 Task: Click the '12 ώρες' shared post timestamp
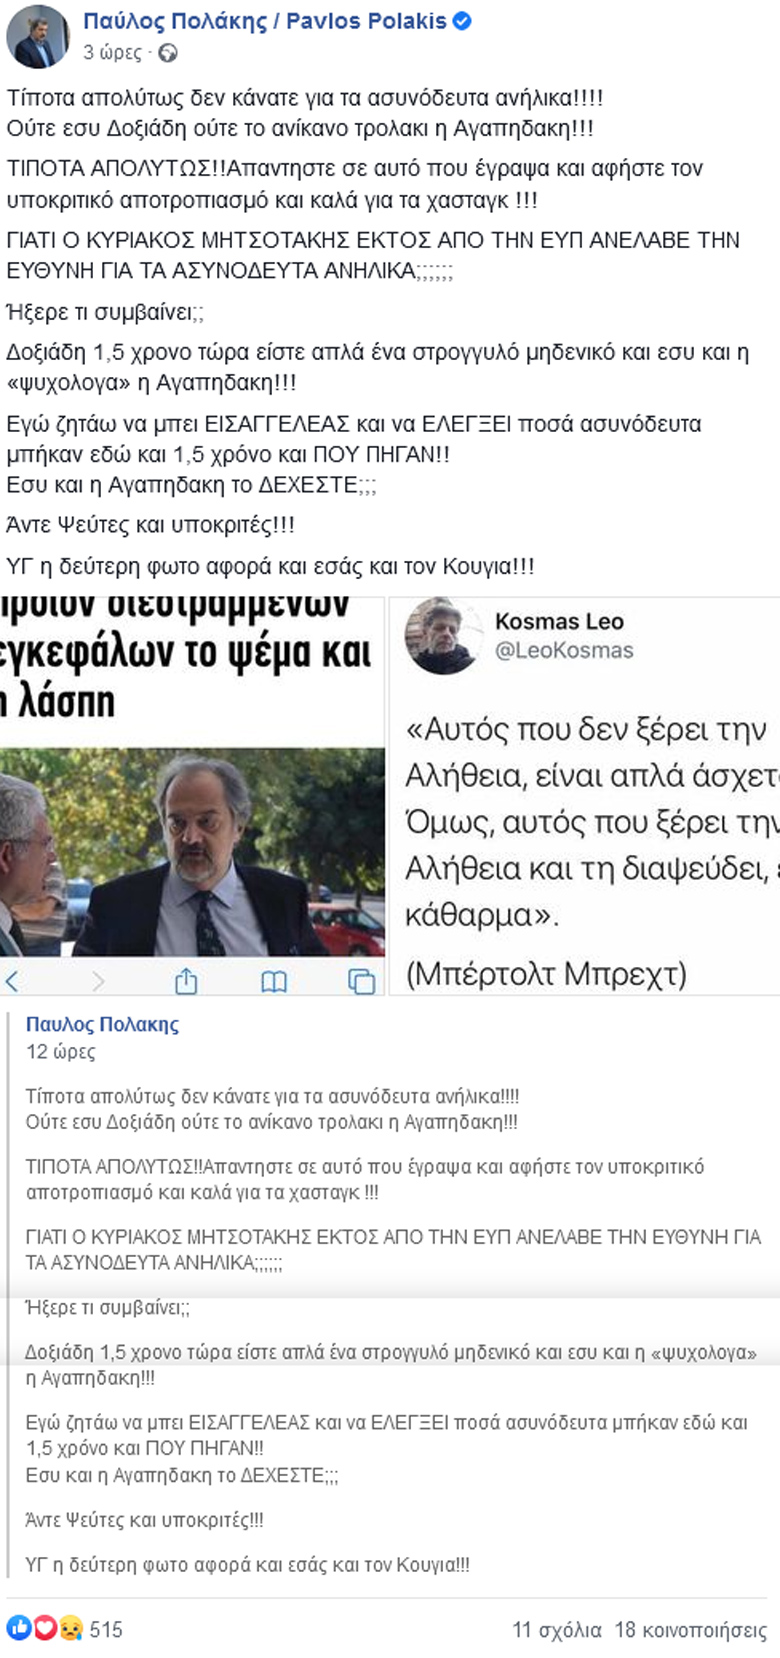(60, 1051)
